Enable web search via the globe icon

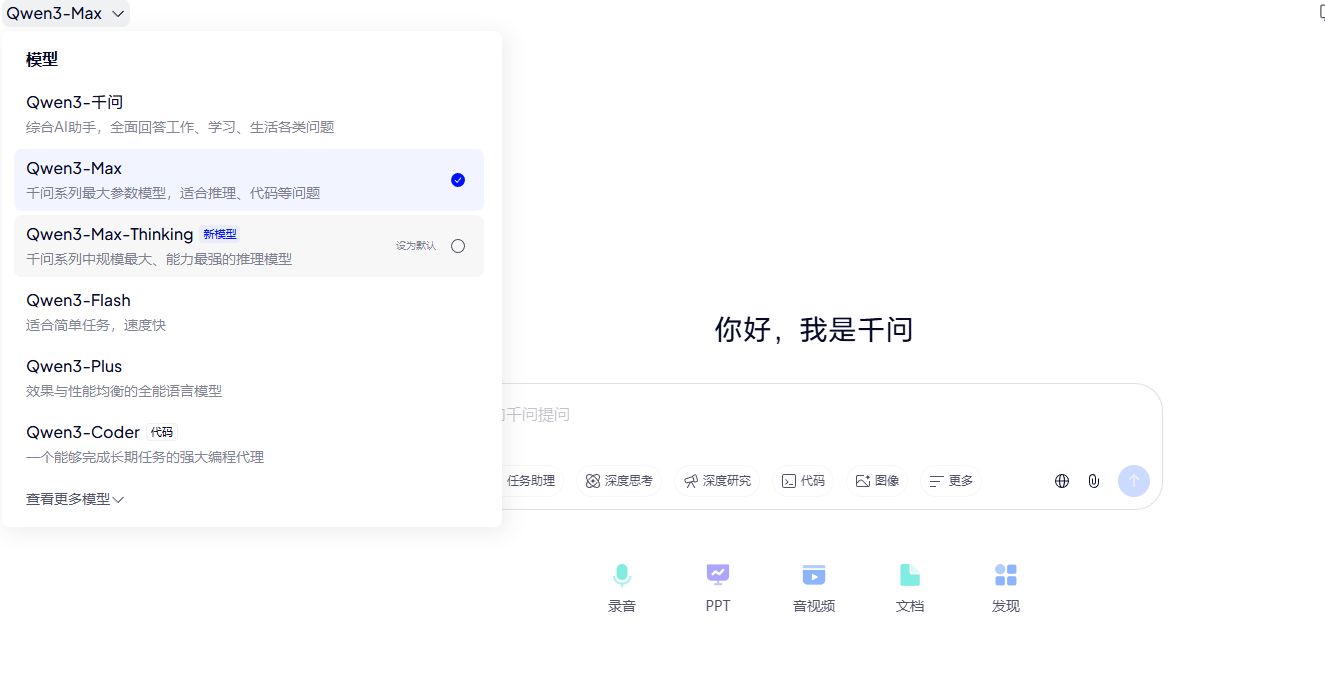coord(1061,480)
